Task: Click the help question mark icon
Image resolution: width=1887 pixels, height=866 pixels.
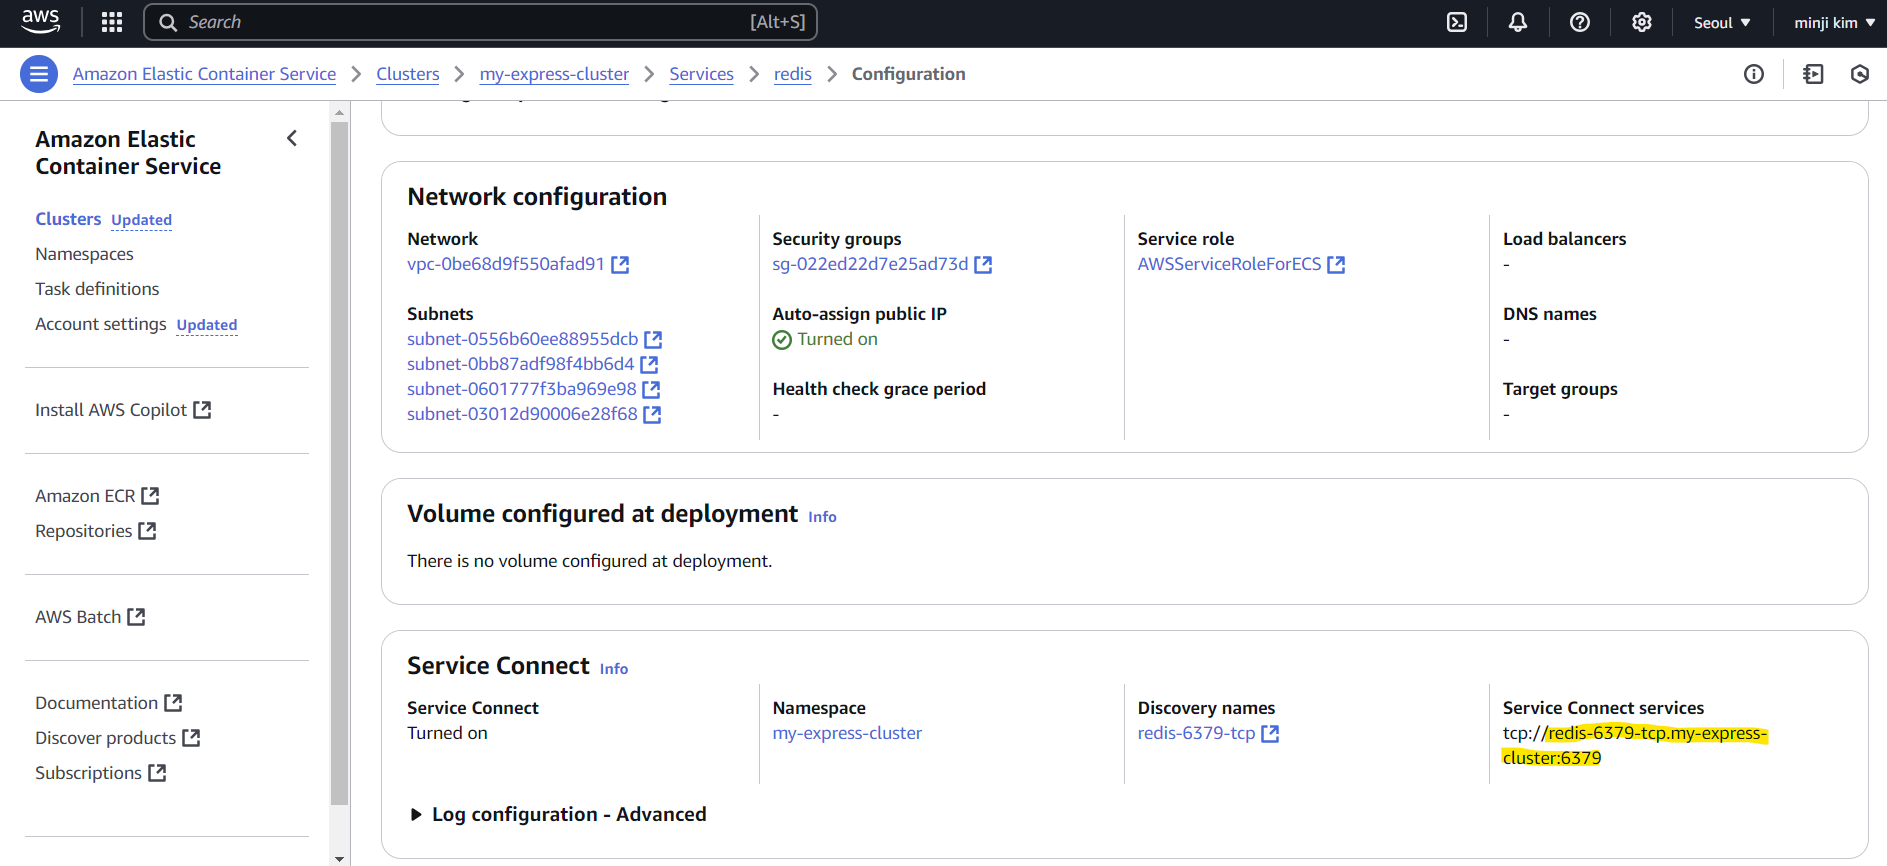Action: click(x=1580, y=22)
